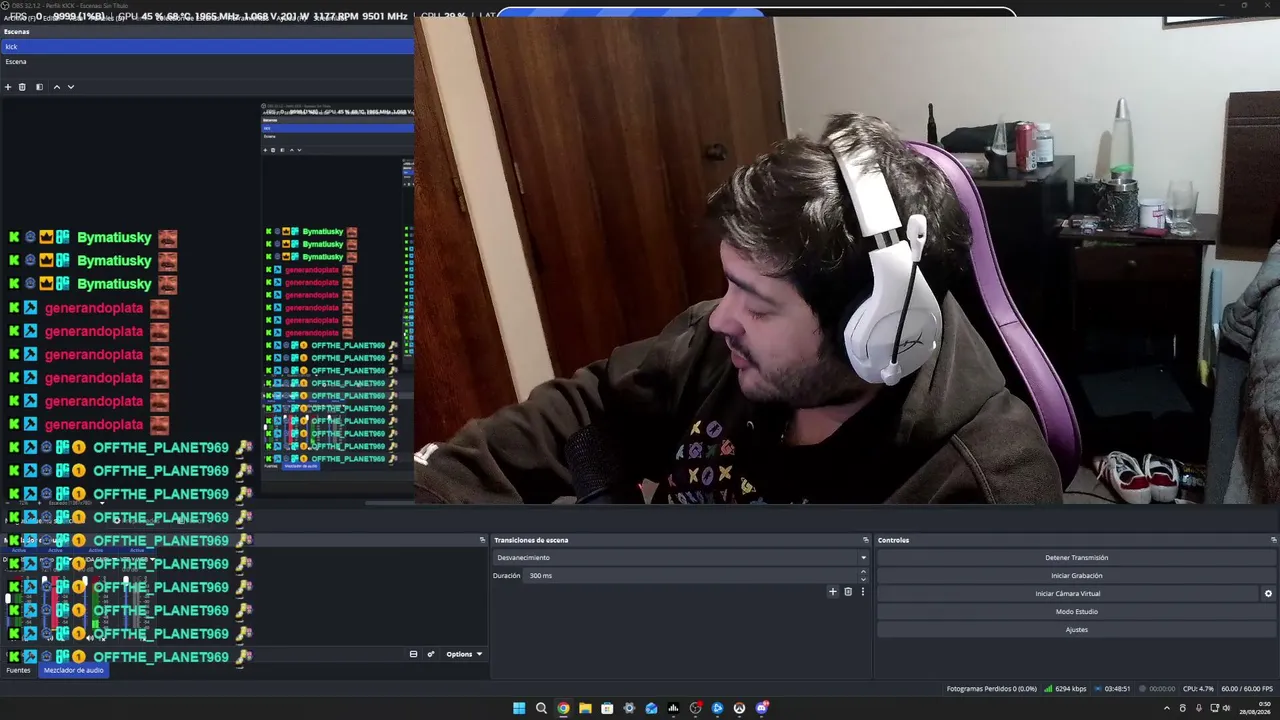The height and width of the screenshot is (720, 1280).
Task: Open virtual camera settings gear
Action: click(1268, 594)
